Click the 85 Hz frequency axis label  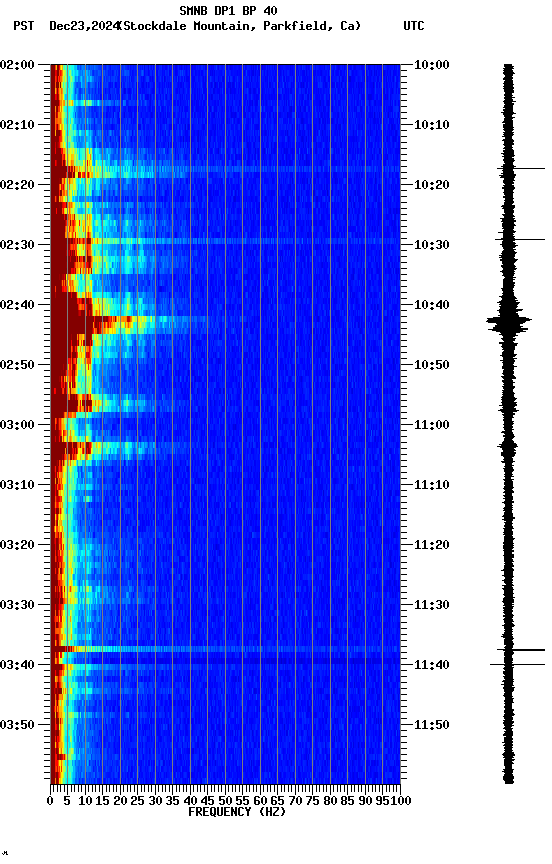tap(348, 801)
